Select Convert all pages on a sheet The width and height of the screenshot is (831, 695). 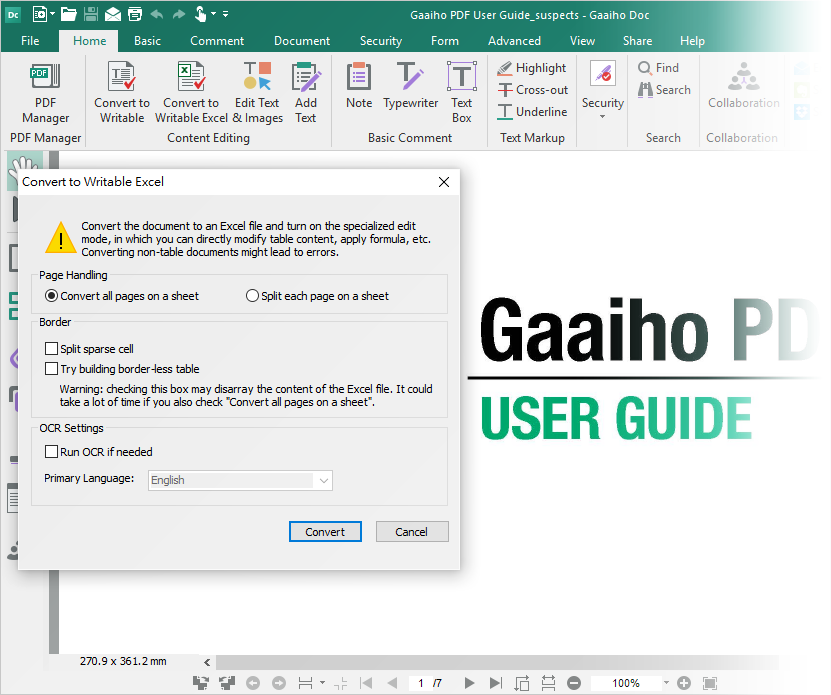pos(121,296)
